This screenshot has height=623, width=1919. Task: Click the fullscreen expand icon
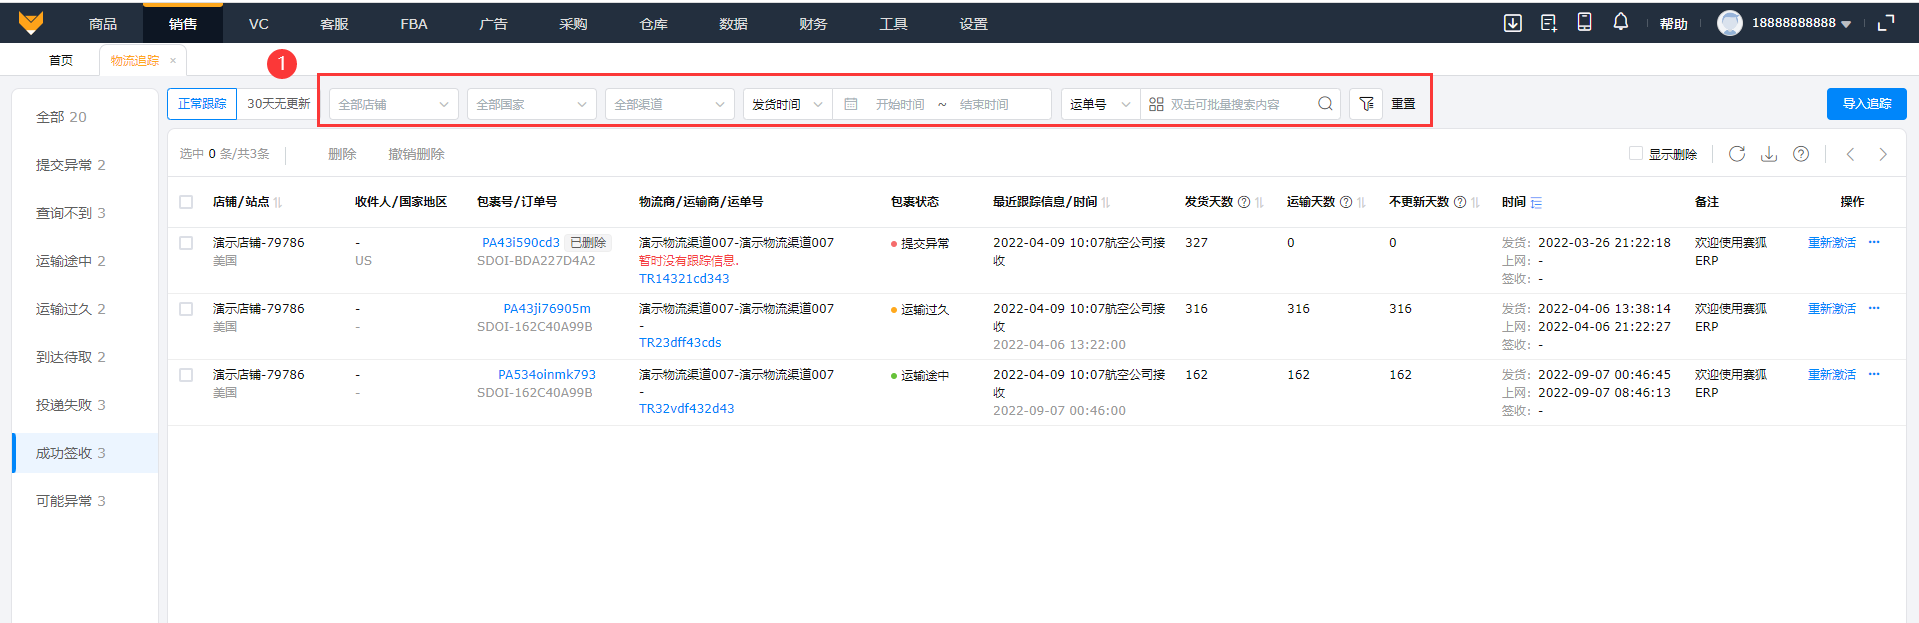[1886, 23]
